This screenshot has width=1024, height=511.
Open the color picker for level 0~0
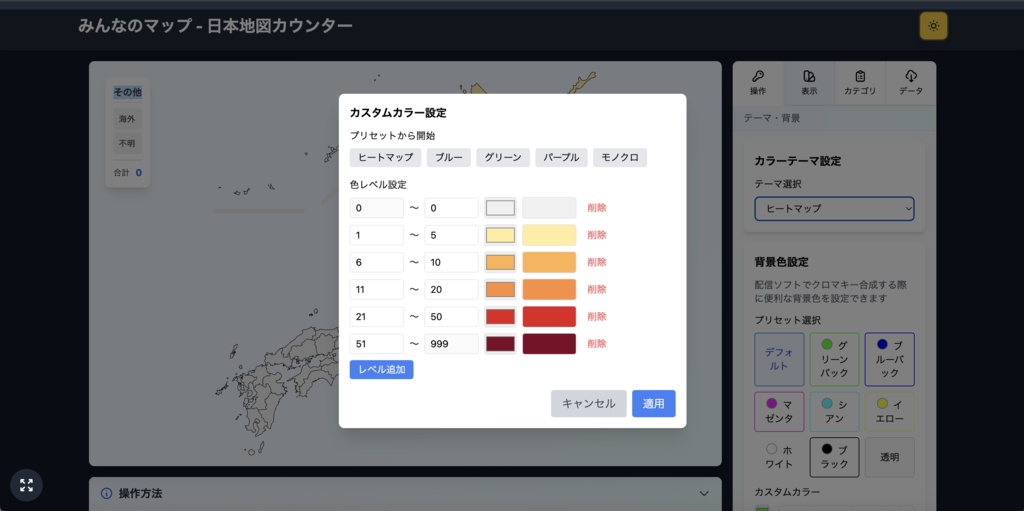pyautogui.click(x=500, y=208)
